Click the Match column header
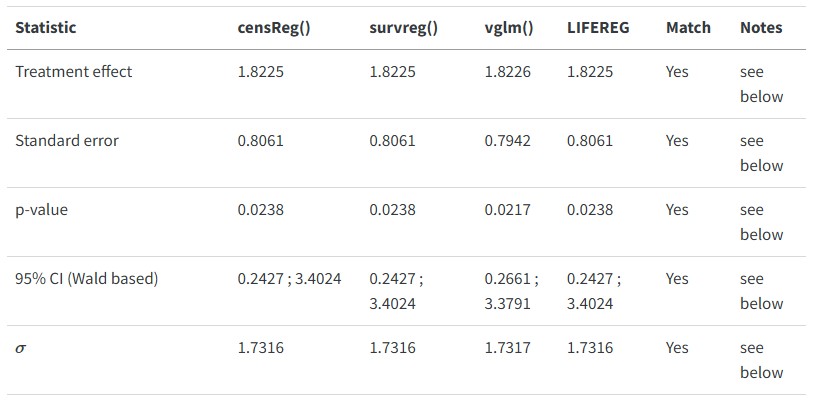Image resolution: width=814 pixels, height=401 pixels. pyautogui.click(x=688, y=28)
